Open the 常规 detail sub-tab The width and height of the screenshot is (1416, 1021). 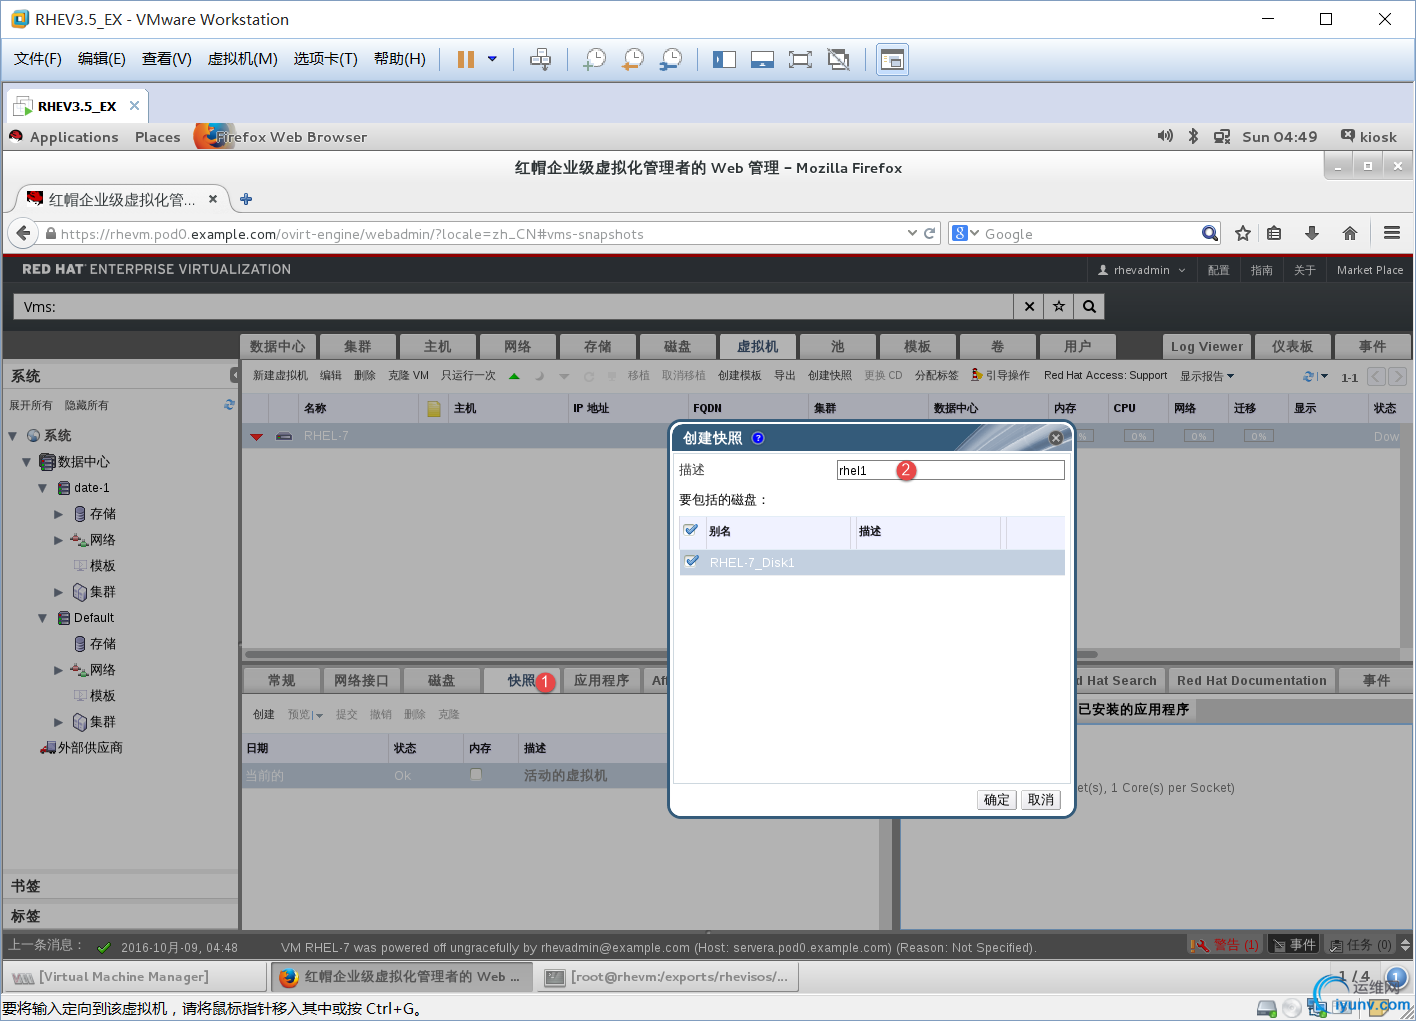click(x=281, y=680)
